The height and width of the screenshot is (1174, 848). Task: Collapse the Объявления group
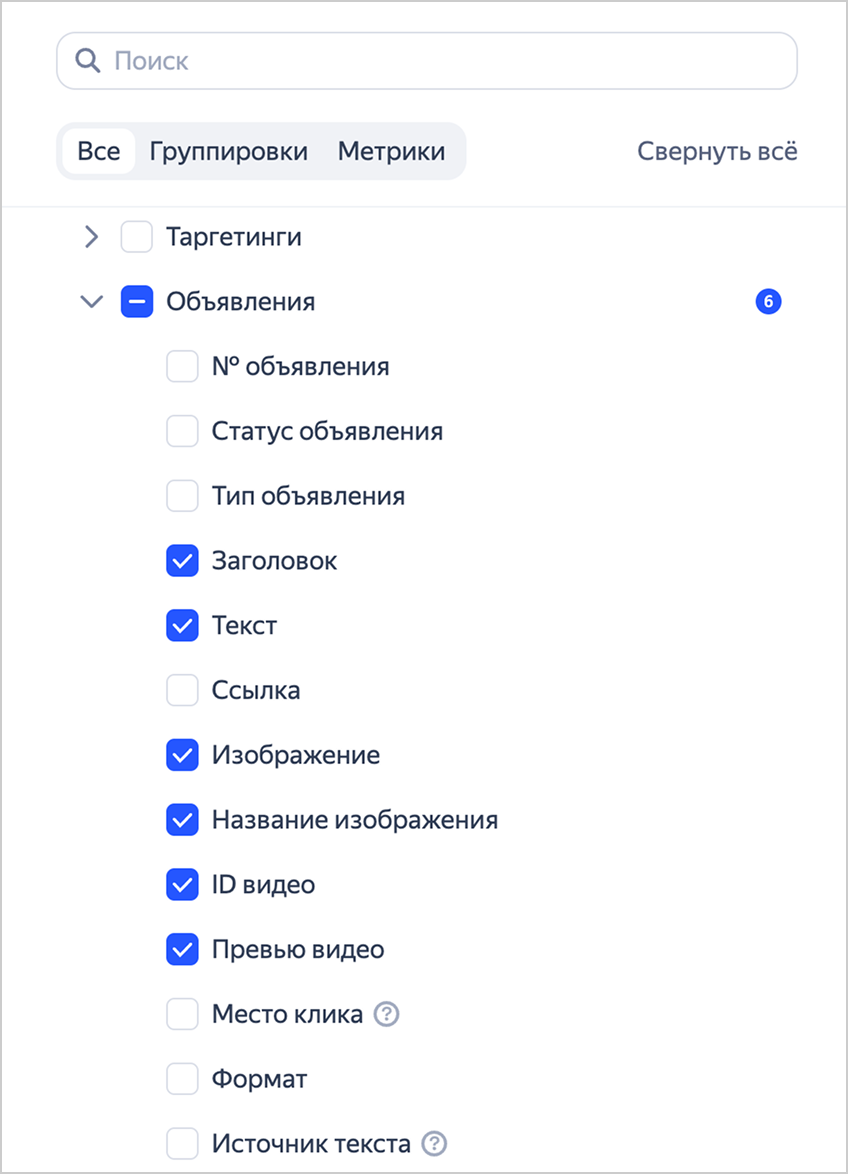(92, 301)
